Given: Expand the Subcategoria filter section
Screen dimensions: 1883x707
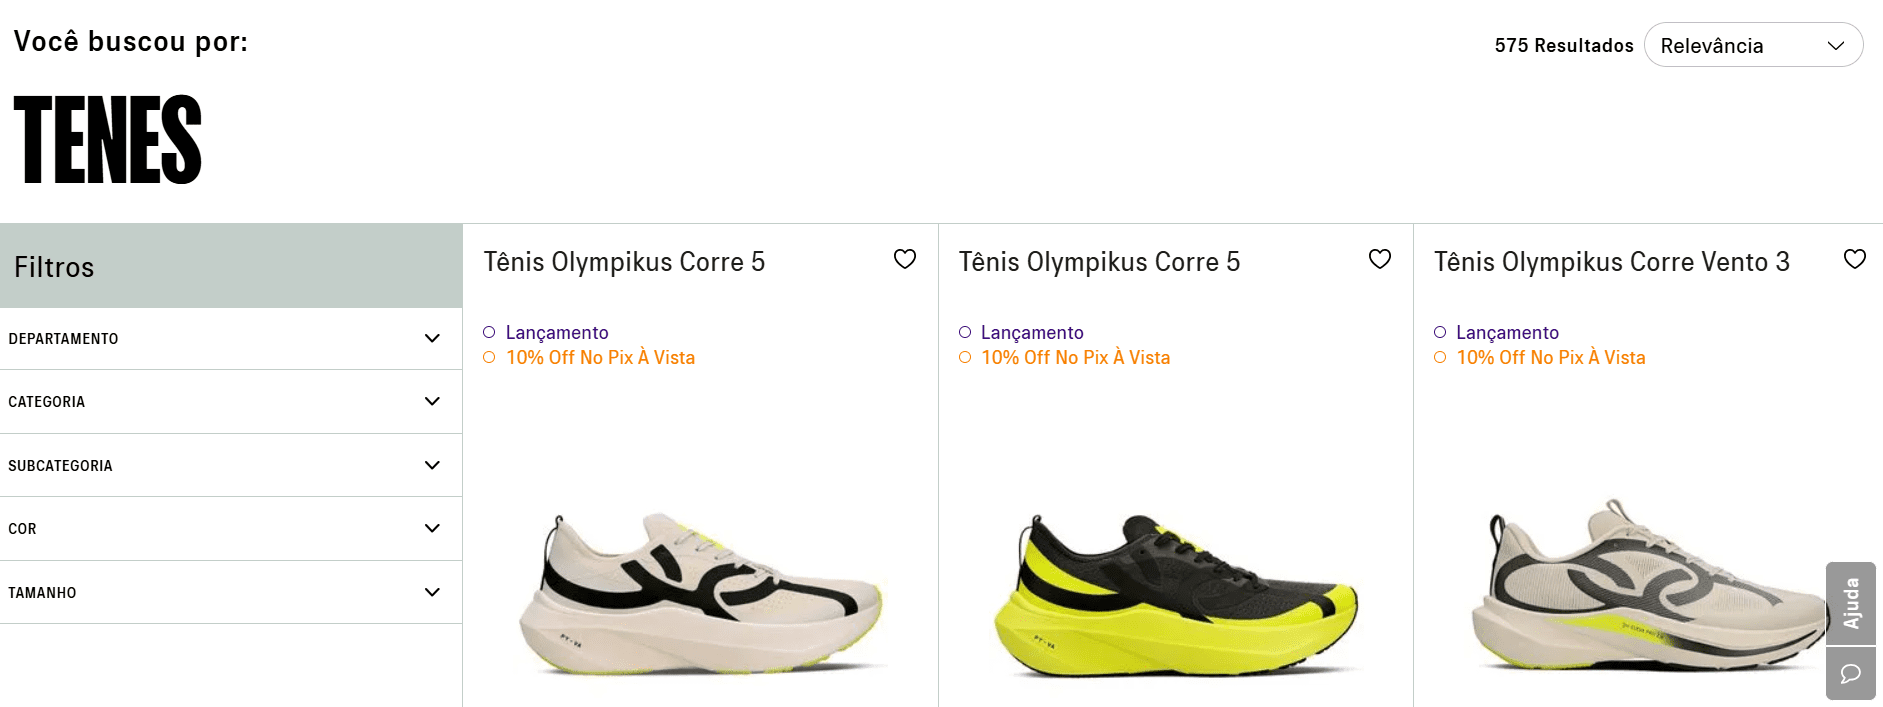Looking at the screenshot, I should tap(231, 466).
